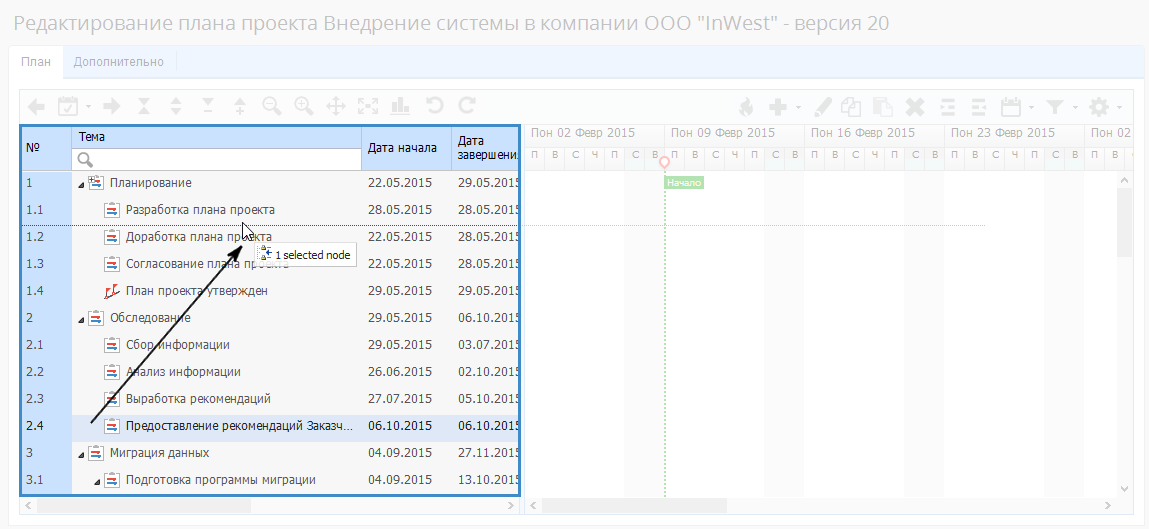1149x529 pixels.
Task: Click the Дата начала column header
Action: [403, 148]
